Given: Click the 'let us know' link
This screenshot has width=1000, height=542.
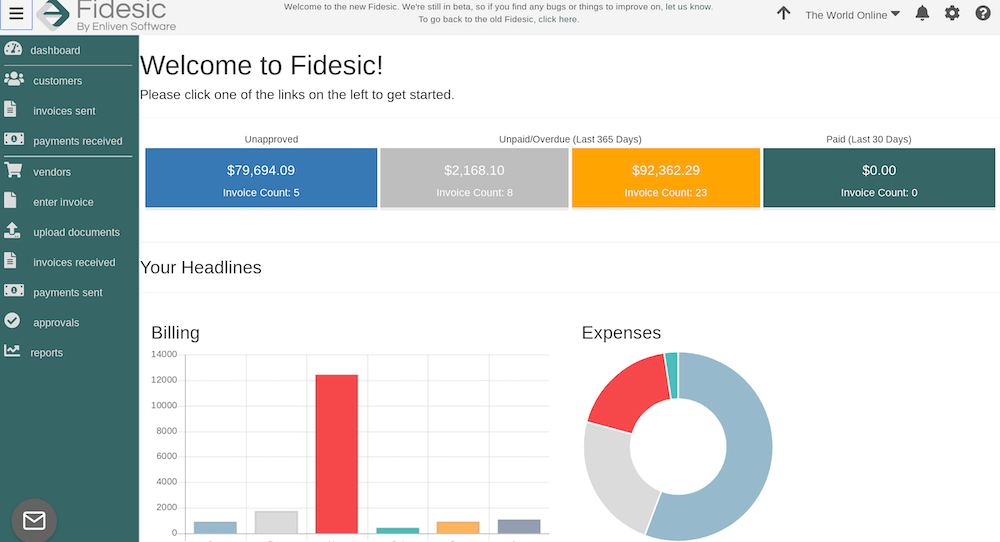Looking at the screenshot, I should [688, 7].
